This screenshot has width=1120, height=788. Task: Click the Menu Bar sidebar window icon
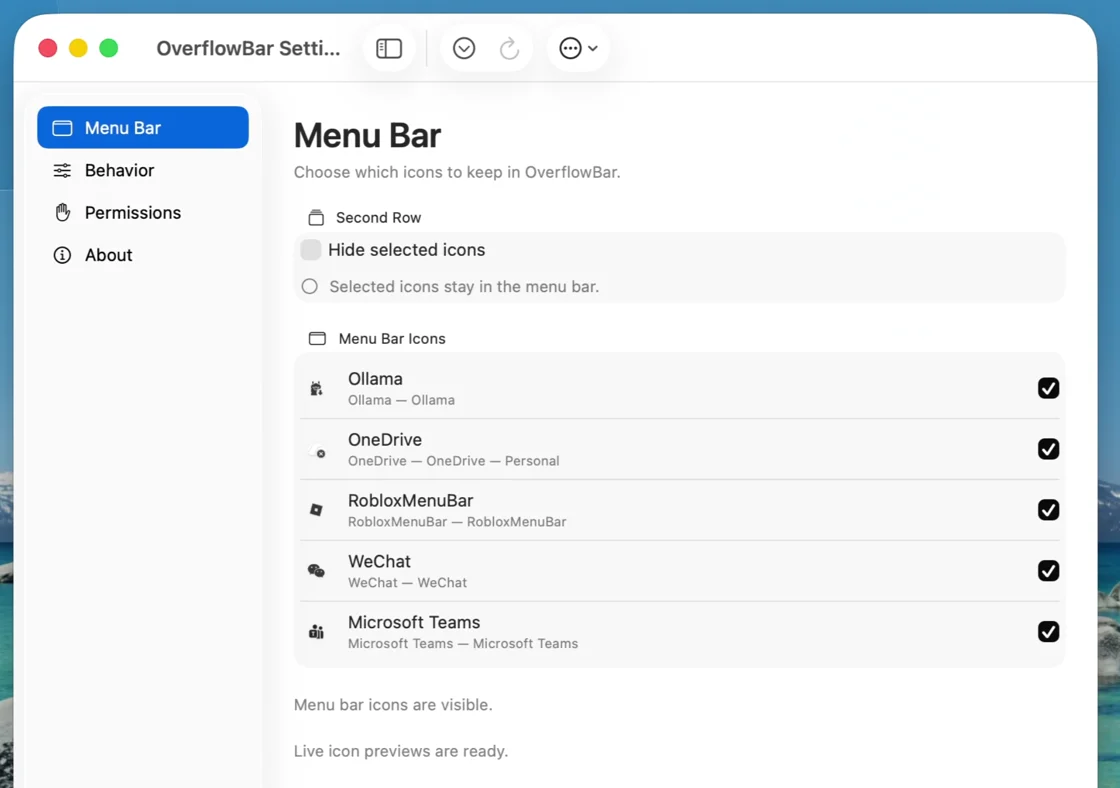point(62,128)
